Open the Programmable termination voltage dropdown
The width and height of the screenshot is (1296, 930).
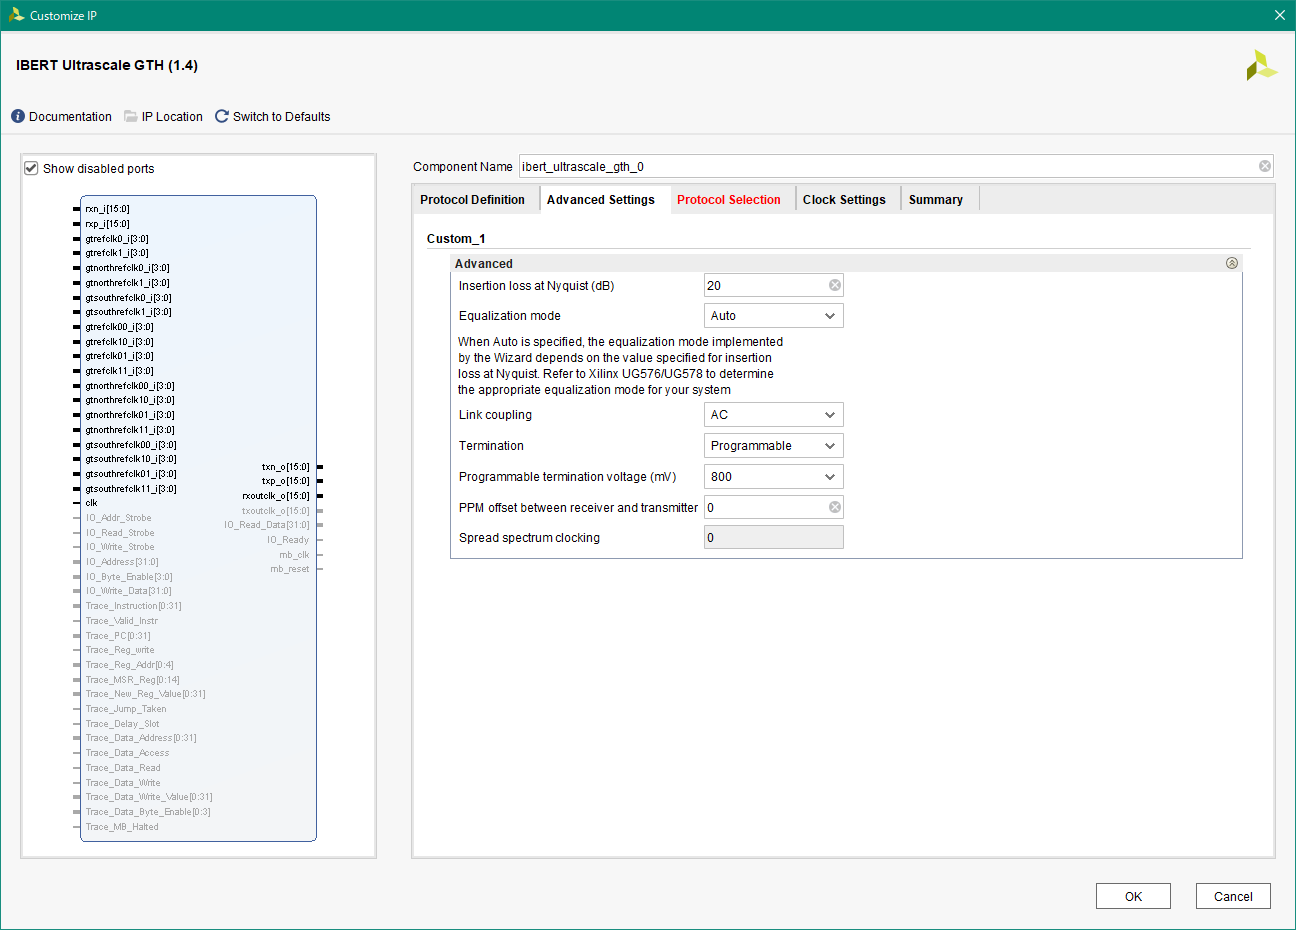774,477
